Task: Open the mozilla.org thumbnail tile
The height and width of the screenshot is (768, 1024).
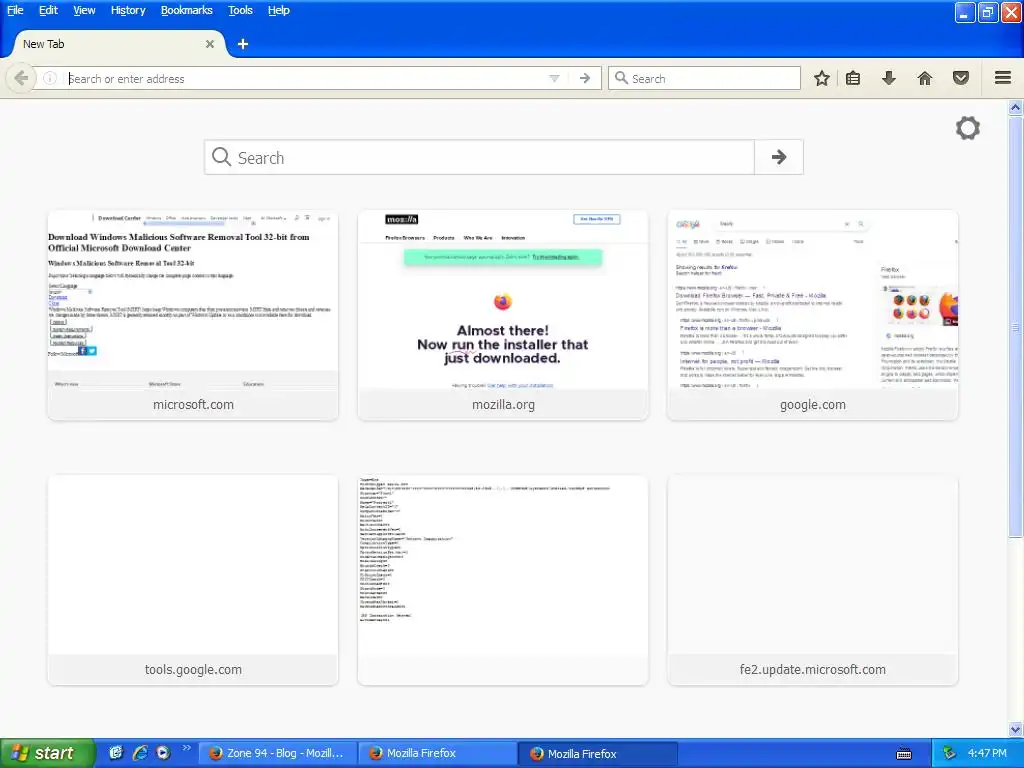Action: pos(503,315)
